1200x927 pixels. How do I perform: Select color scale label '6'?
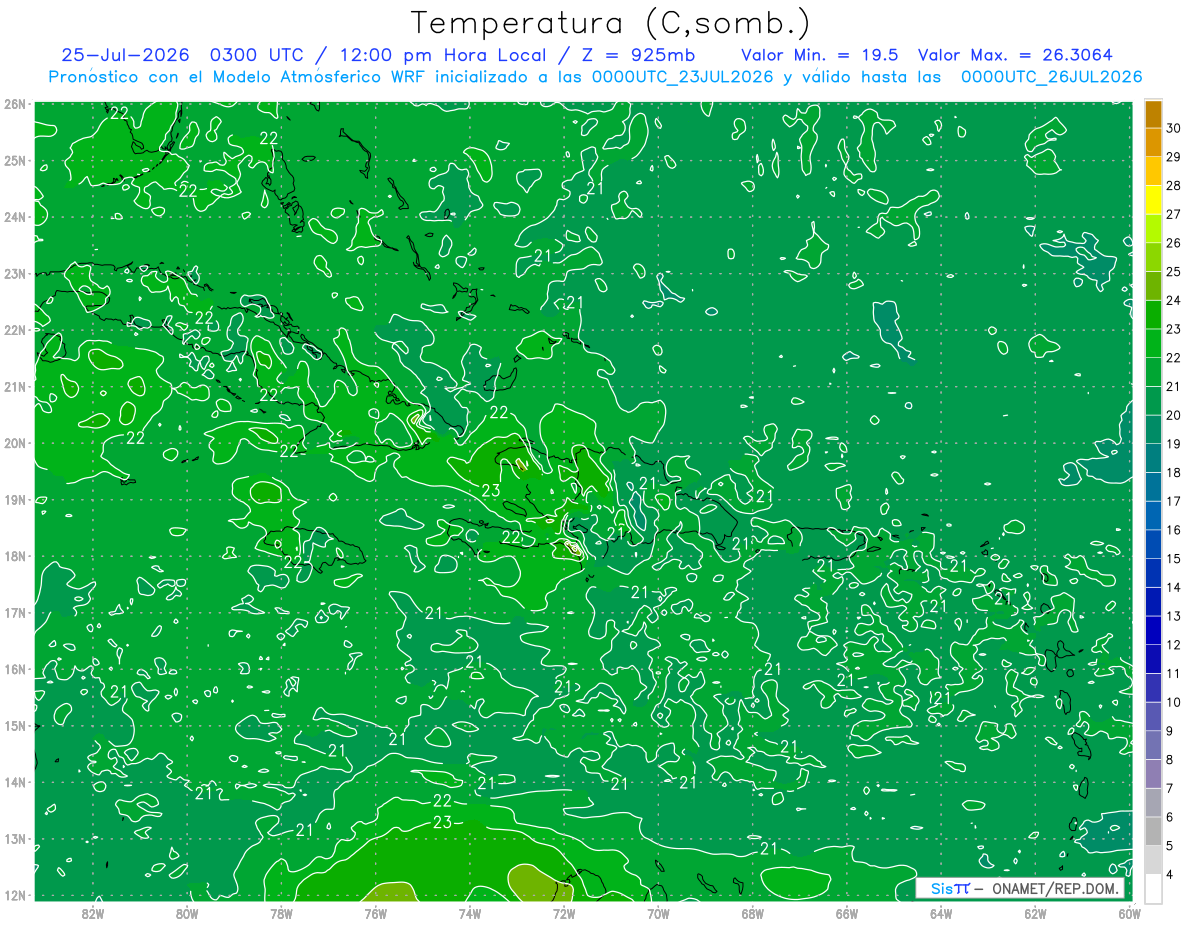point(1170,816)
